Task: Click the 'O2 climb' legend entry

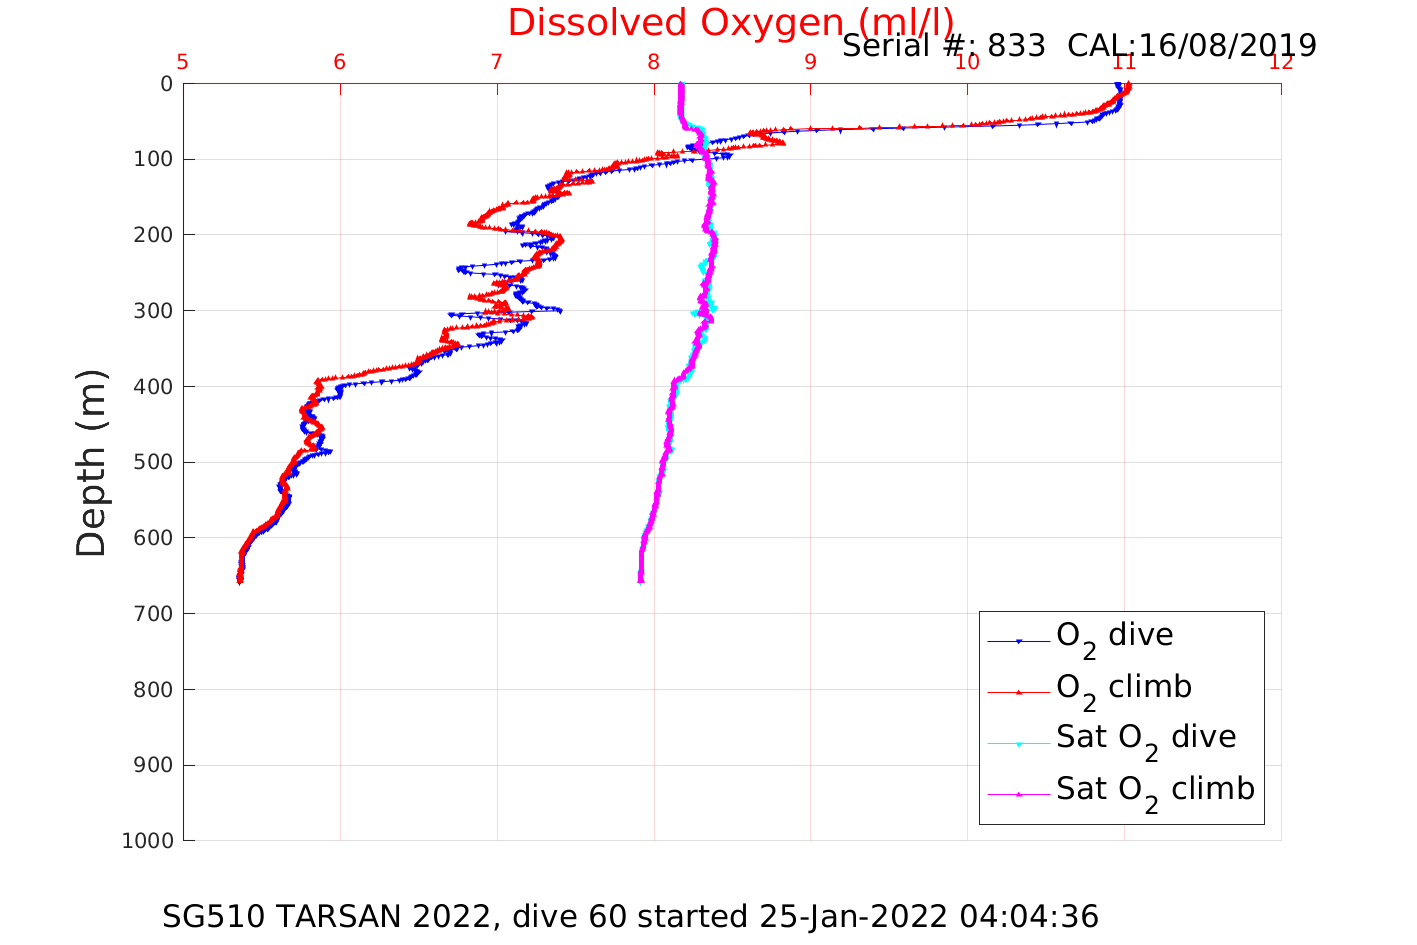Action: point(1124,690)
